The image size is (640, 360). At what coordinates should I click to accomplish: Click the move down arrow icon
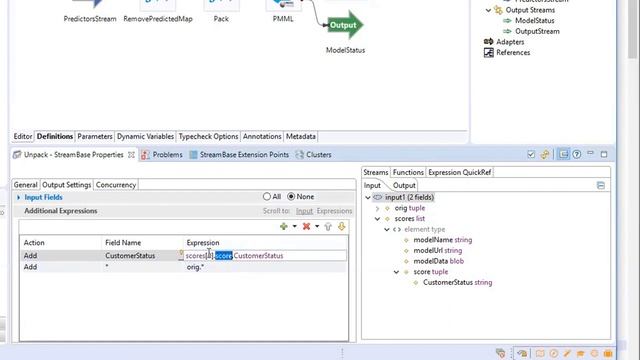click(x=342, y=227)
